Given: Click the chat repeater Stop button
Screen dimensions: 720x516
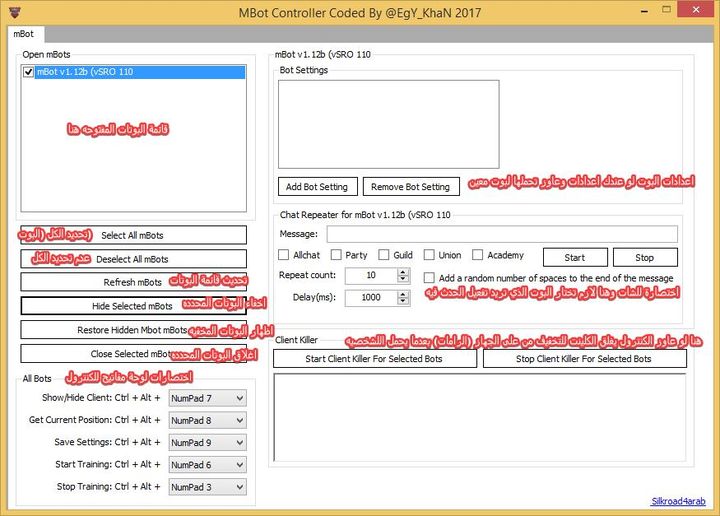Looking at the screenshot, I should click(x=645, y=258).
